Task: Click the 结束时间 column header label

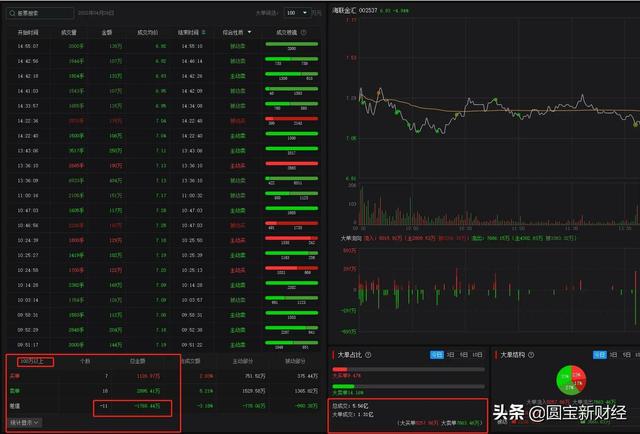Action: click(188, 32)
